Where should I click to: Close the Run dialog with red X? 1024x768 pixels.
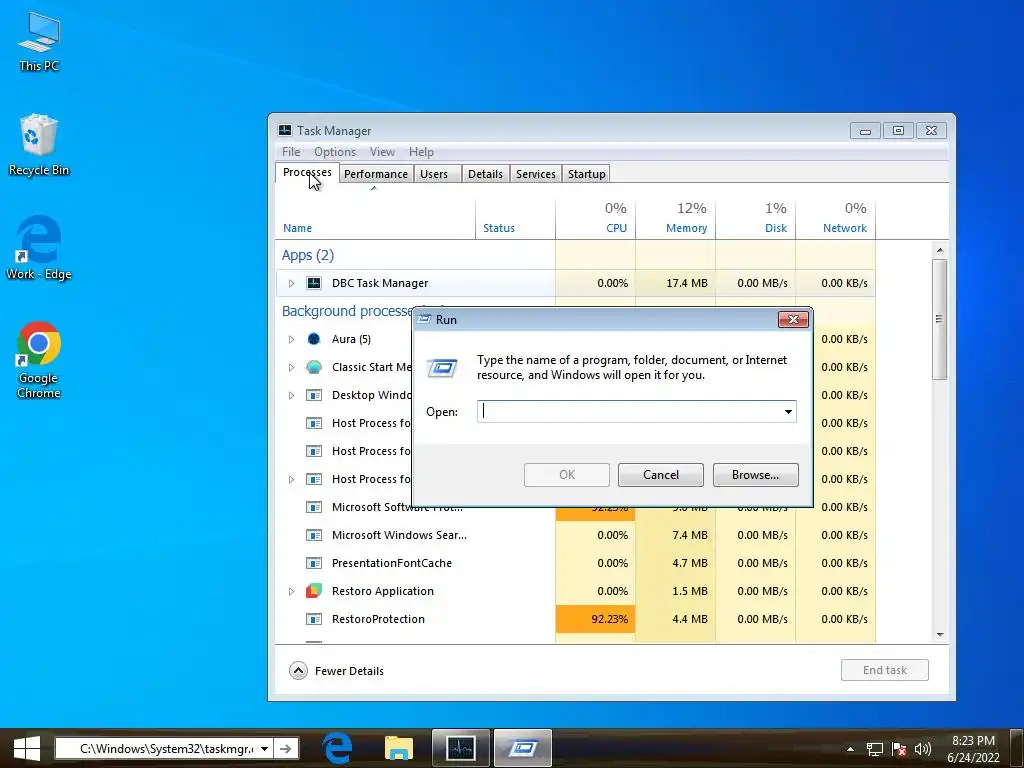click(x=793, y=319)
